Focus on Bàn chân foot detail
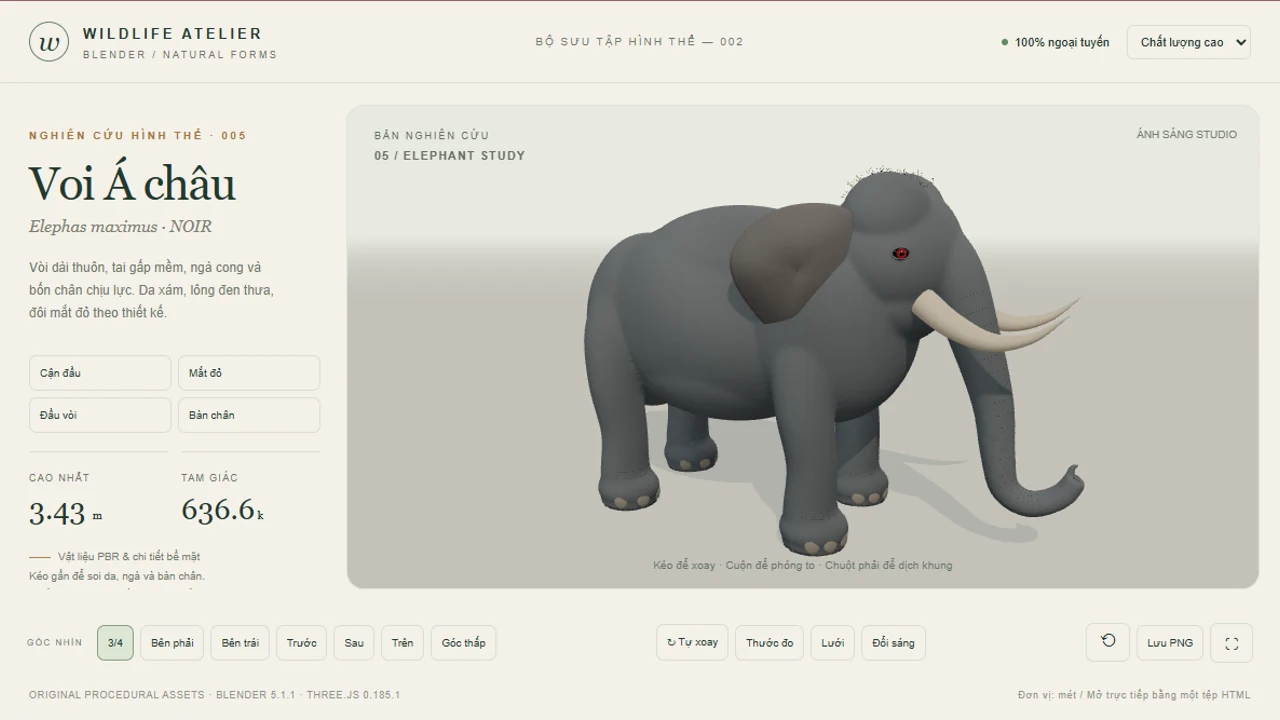1280x720 pixels. (249, 415)
